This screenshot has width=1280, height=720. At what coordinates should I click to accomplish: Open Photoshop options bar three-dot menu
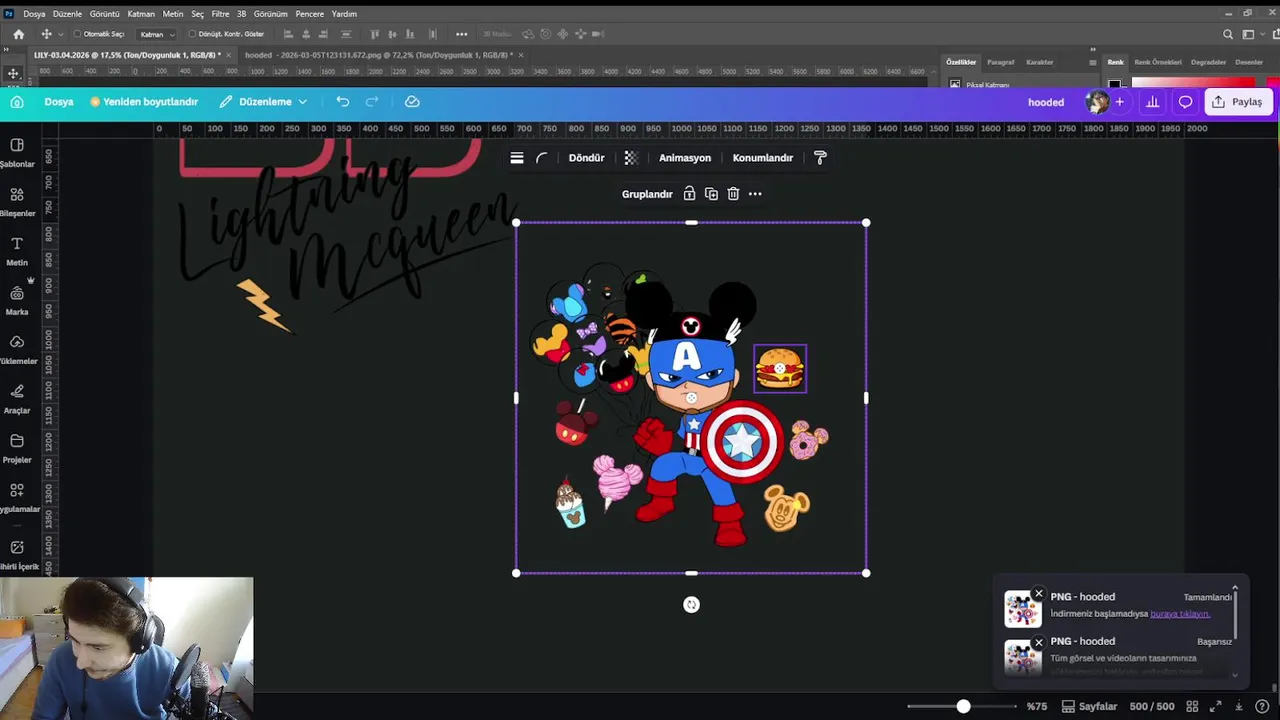[x=461, y=34]
